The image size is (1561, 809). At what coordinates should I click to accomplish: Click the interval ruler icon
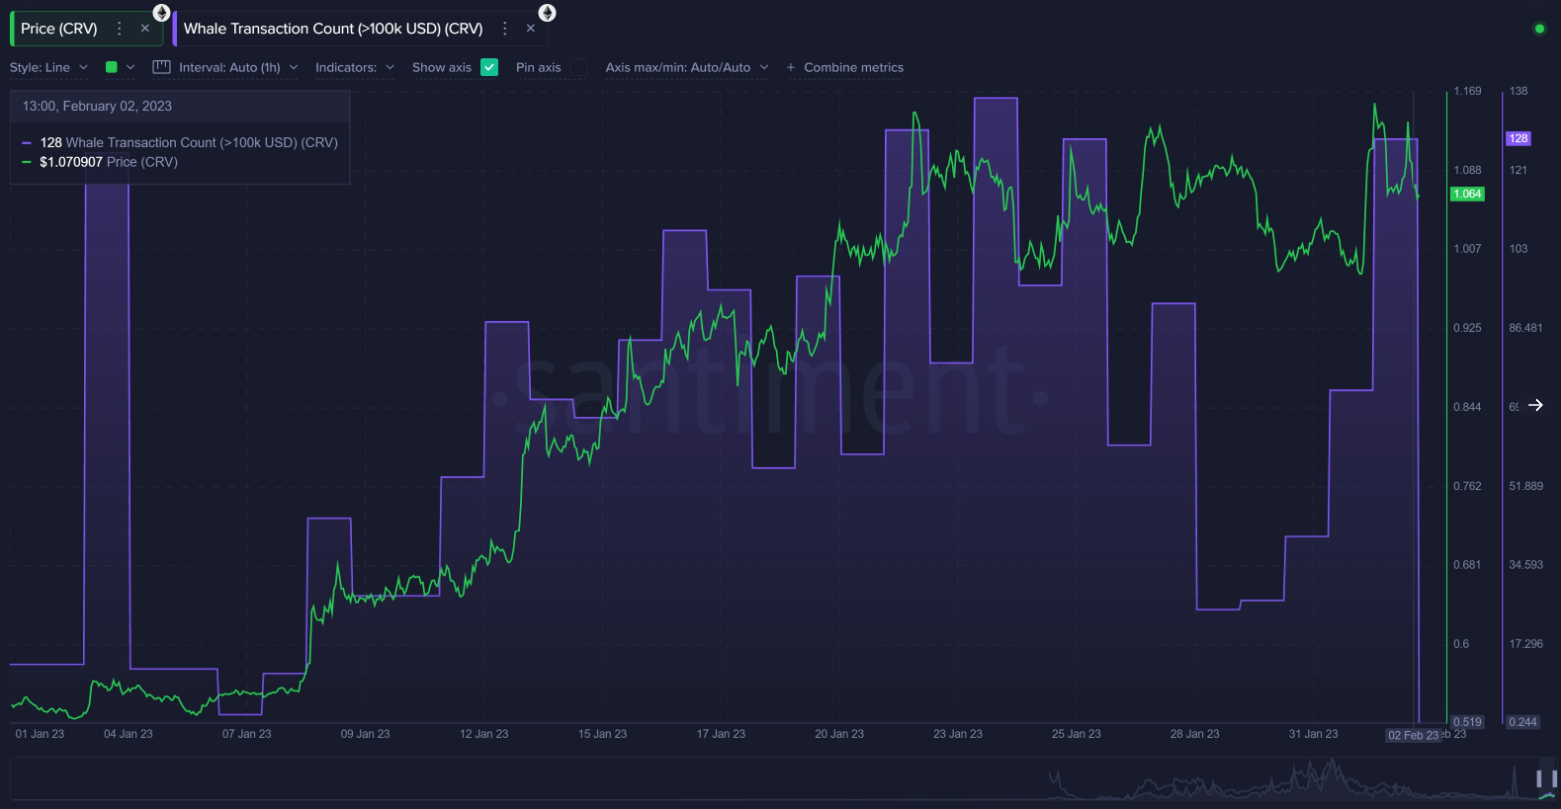tap(161, 67)
